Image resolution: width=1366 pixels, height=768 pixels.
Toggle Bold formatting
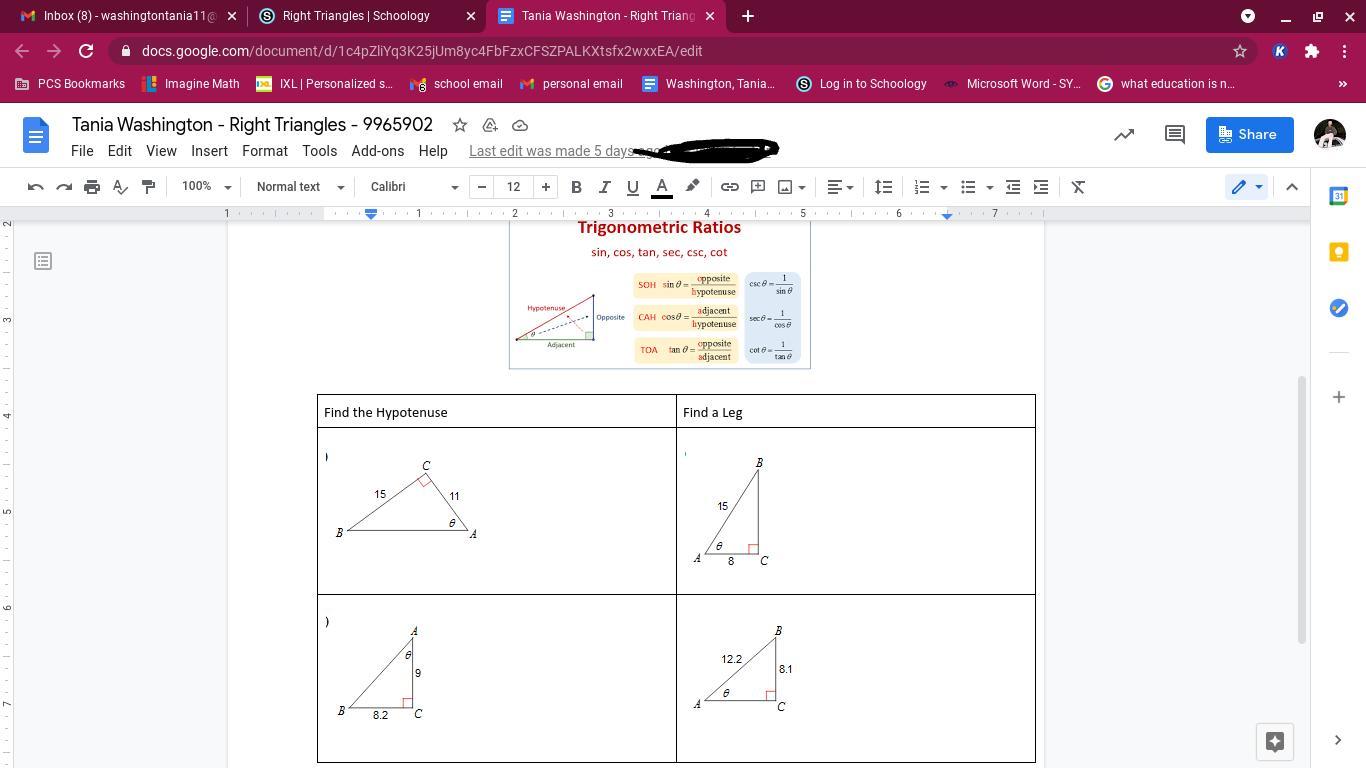coord(576,187)
